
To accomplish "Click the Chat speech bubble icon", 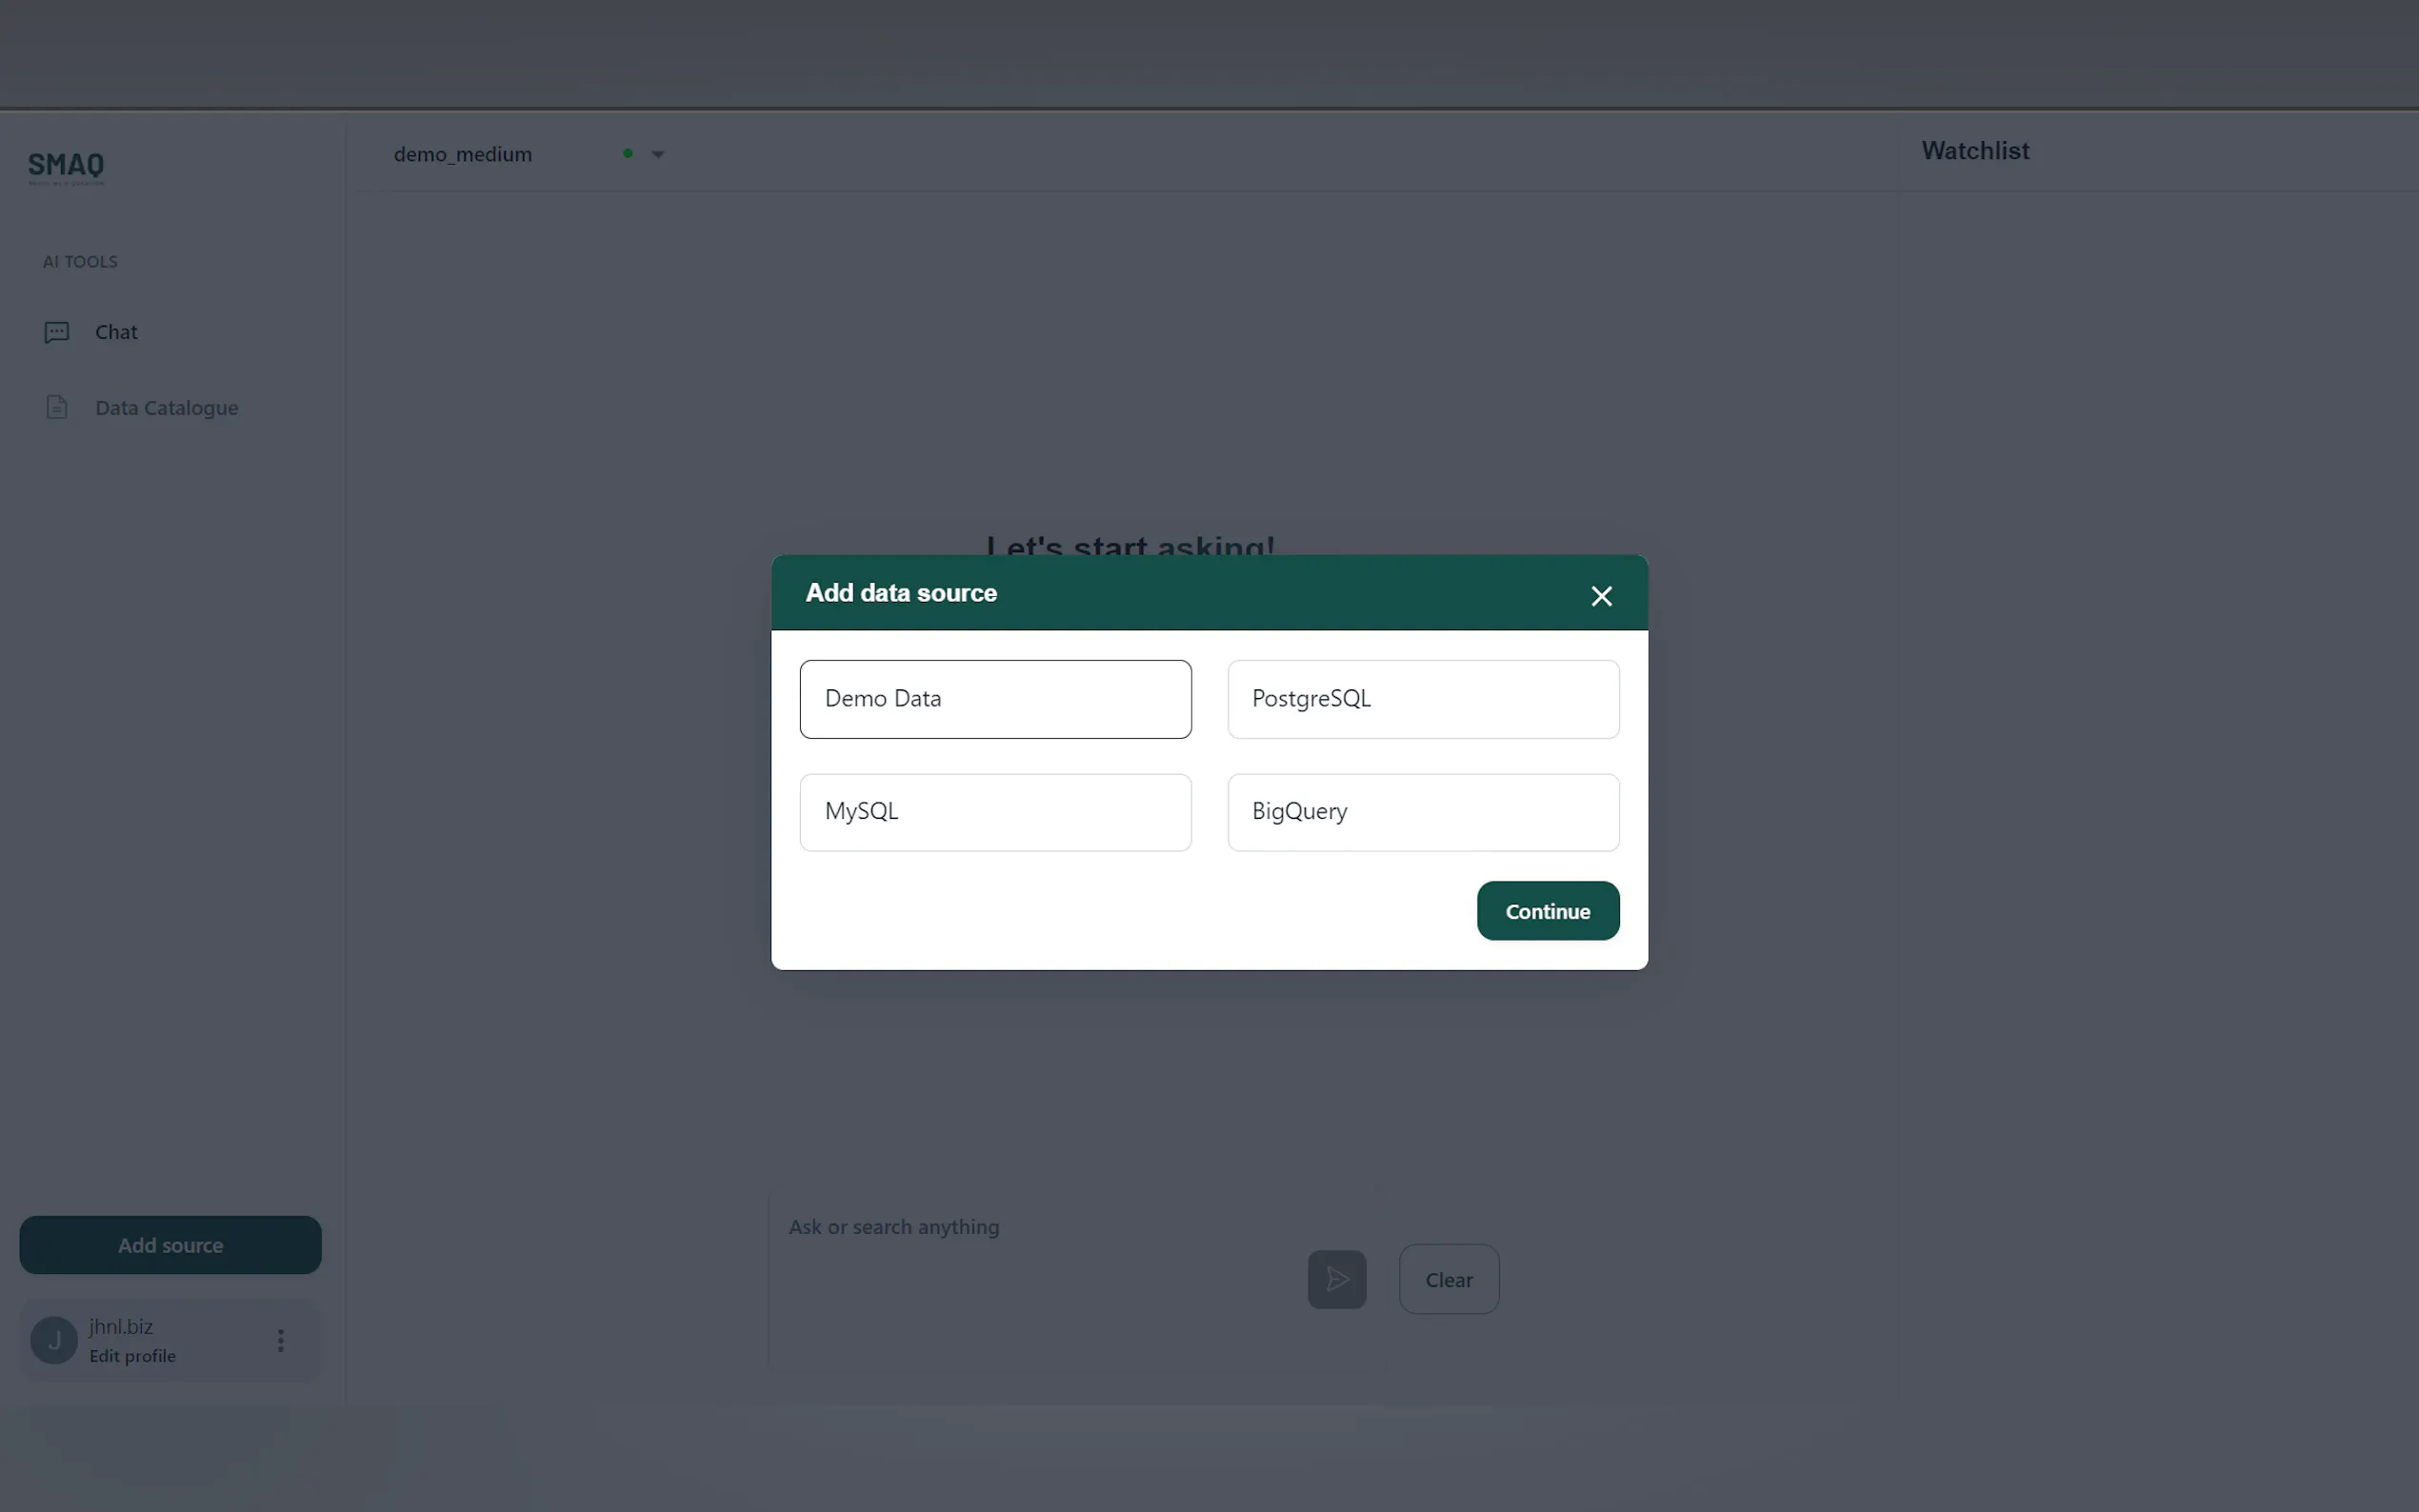I will (x=57, y=332).
